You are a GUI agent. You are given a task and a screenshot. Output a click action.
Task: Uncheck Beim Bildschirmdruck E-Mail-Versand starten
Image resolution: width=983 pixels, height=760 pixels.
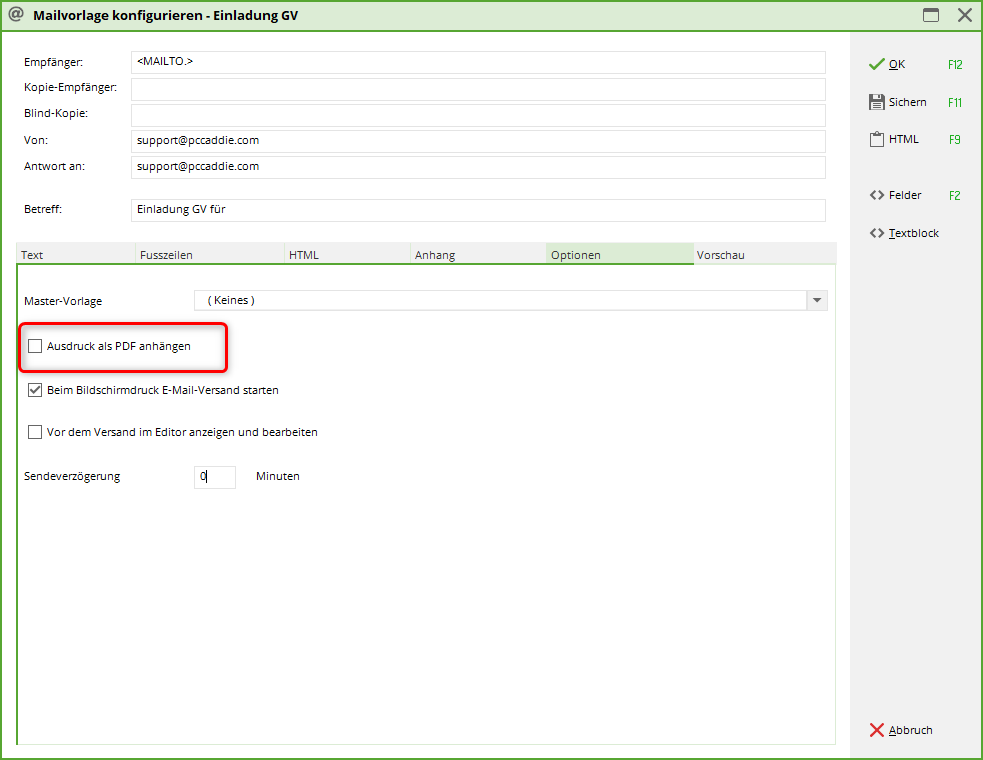tap(36, 390)
